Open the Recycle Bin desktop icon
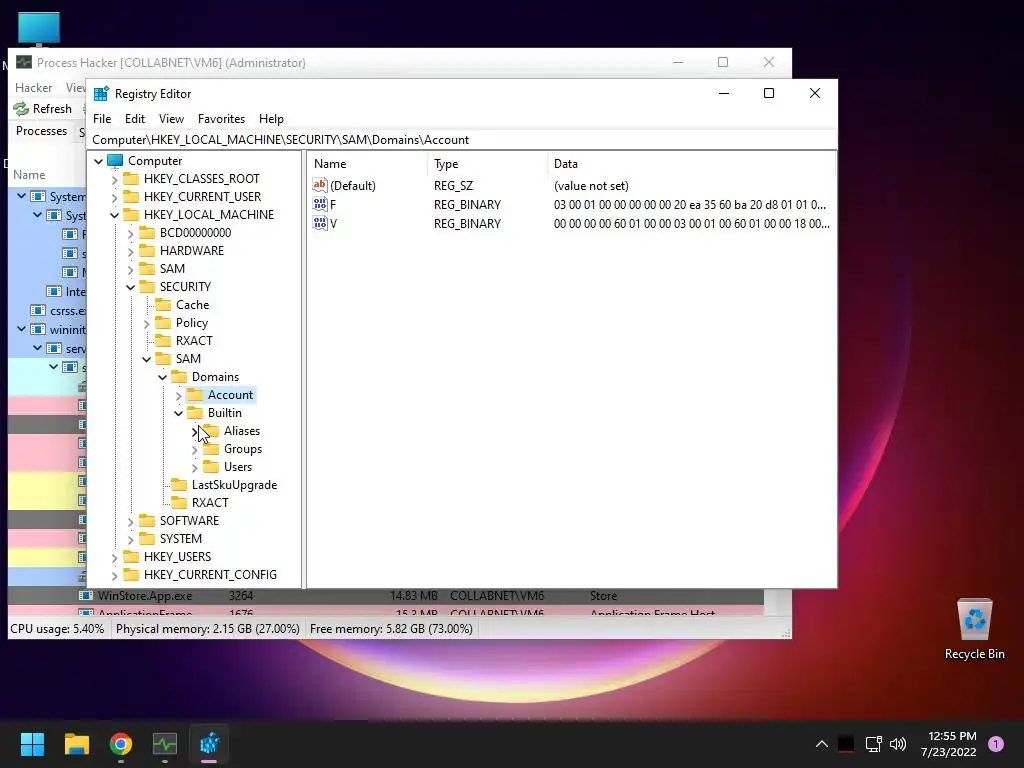The height and width of the screenshot is (768, 1024). [974, 630]
